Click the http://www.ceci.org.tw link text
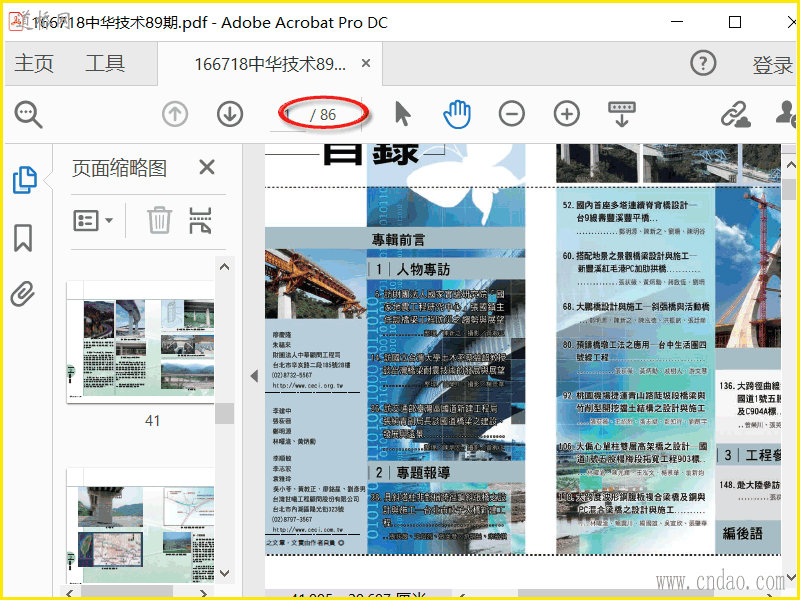 pos(308,385)
